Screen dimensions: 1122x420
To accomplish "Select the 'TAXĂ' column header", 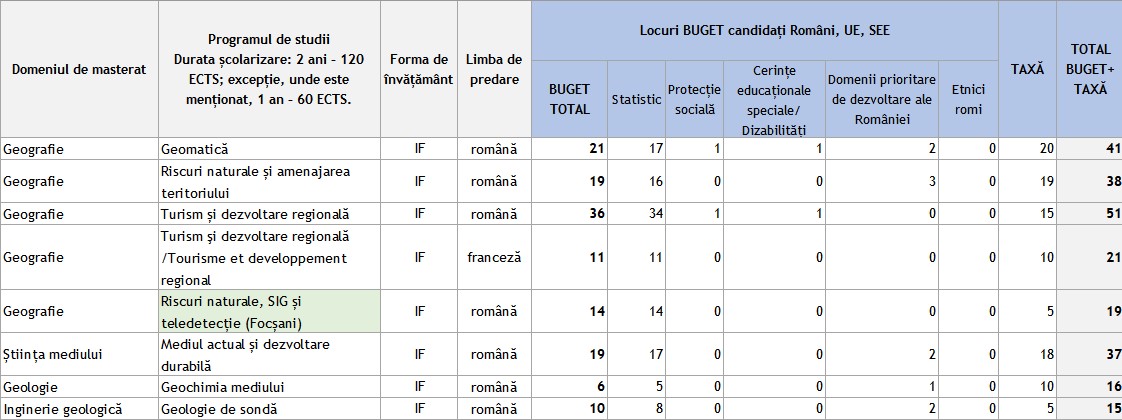I will tap(1028, 69).
